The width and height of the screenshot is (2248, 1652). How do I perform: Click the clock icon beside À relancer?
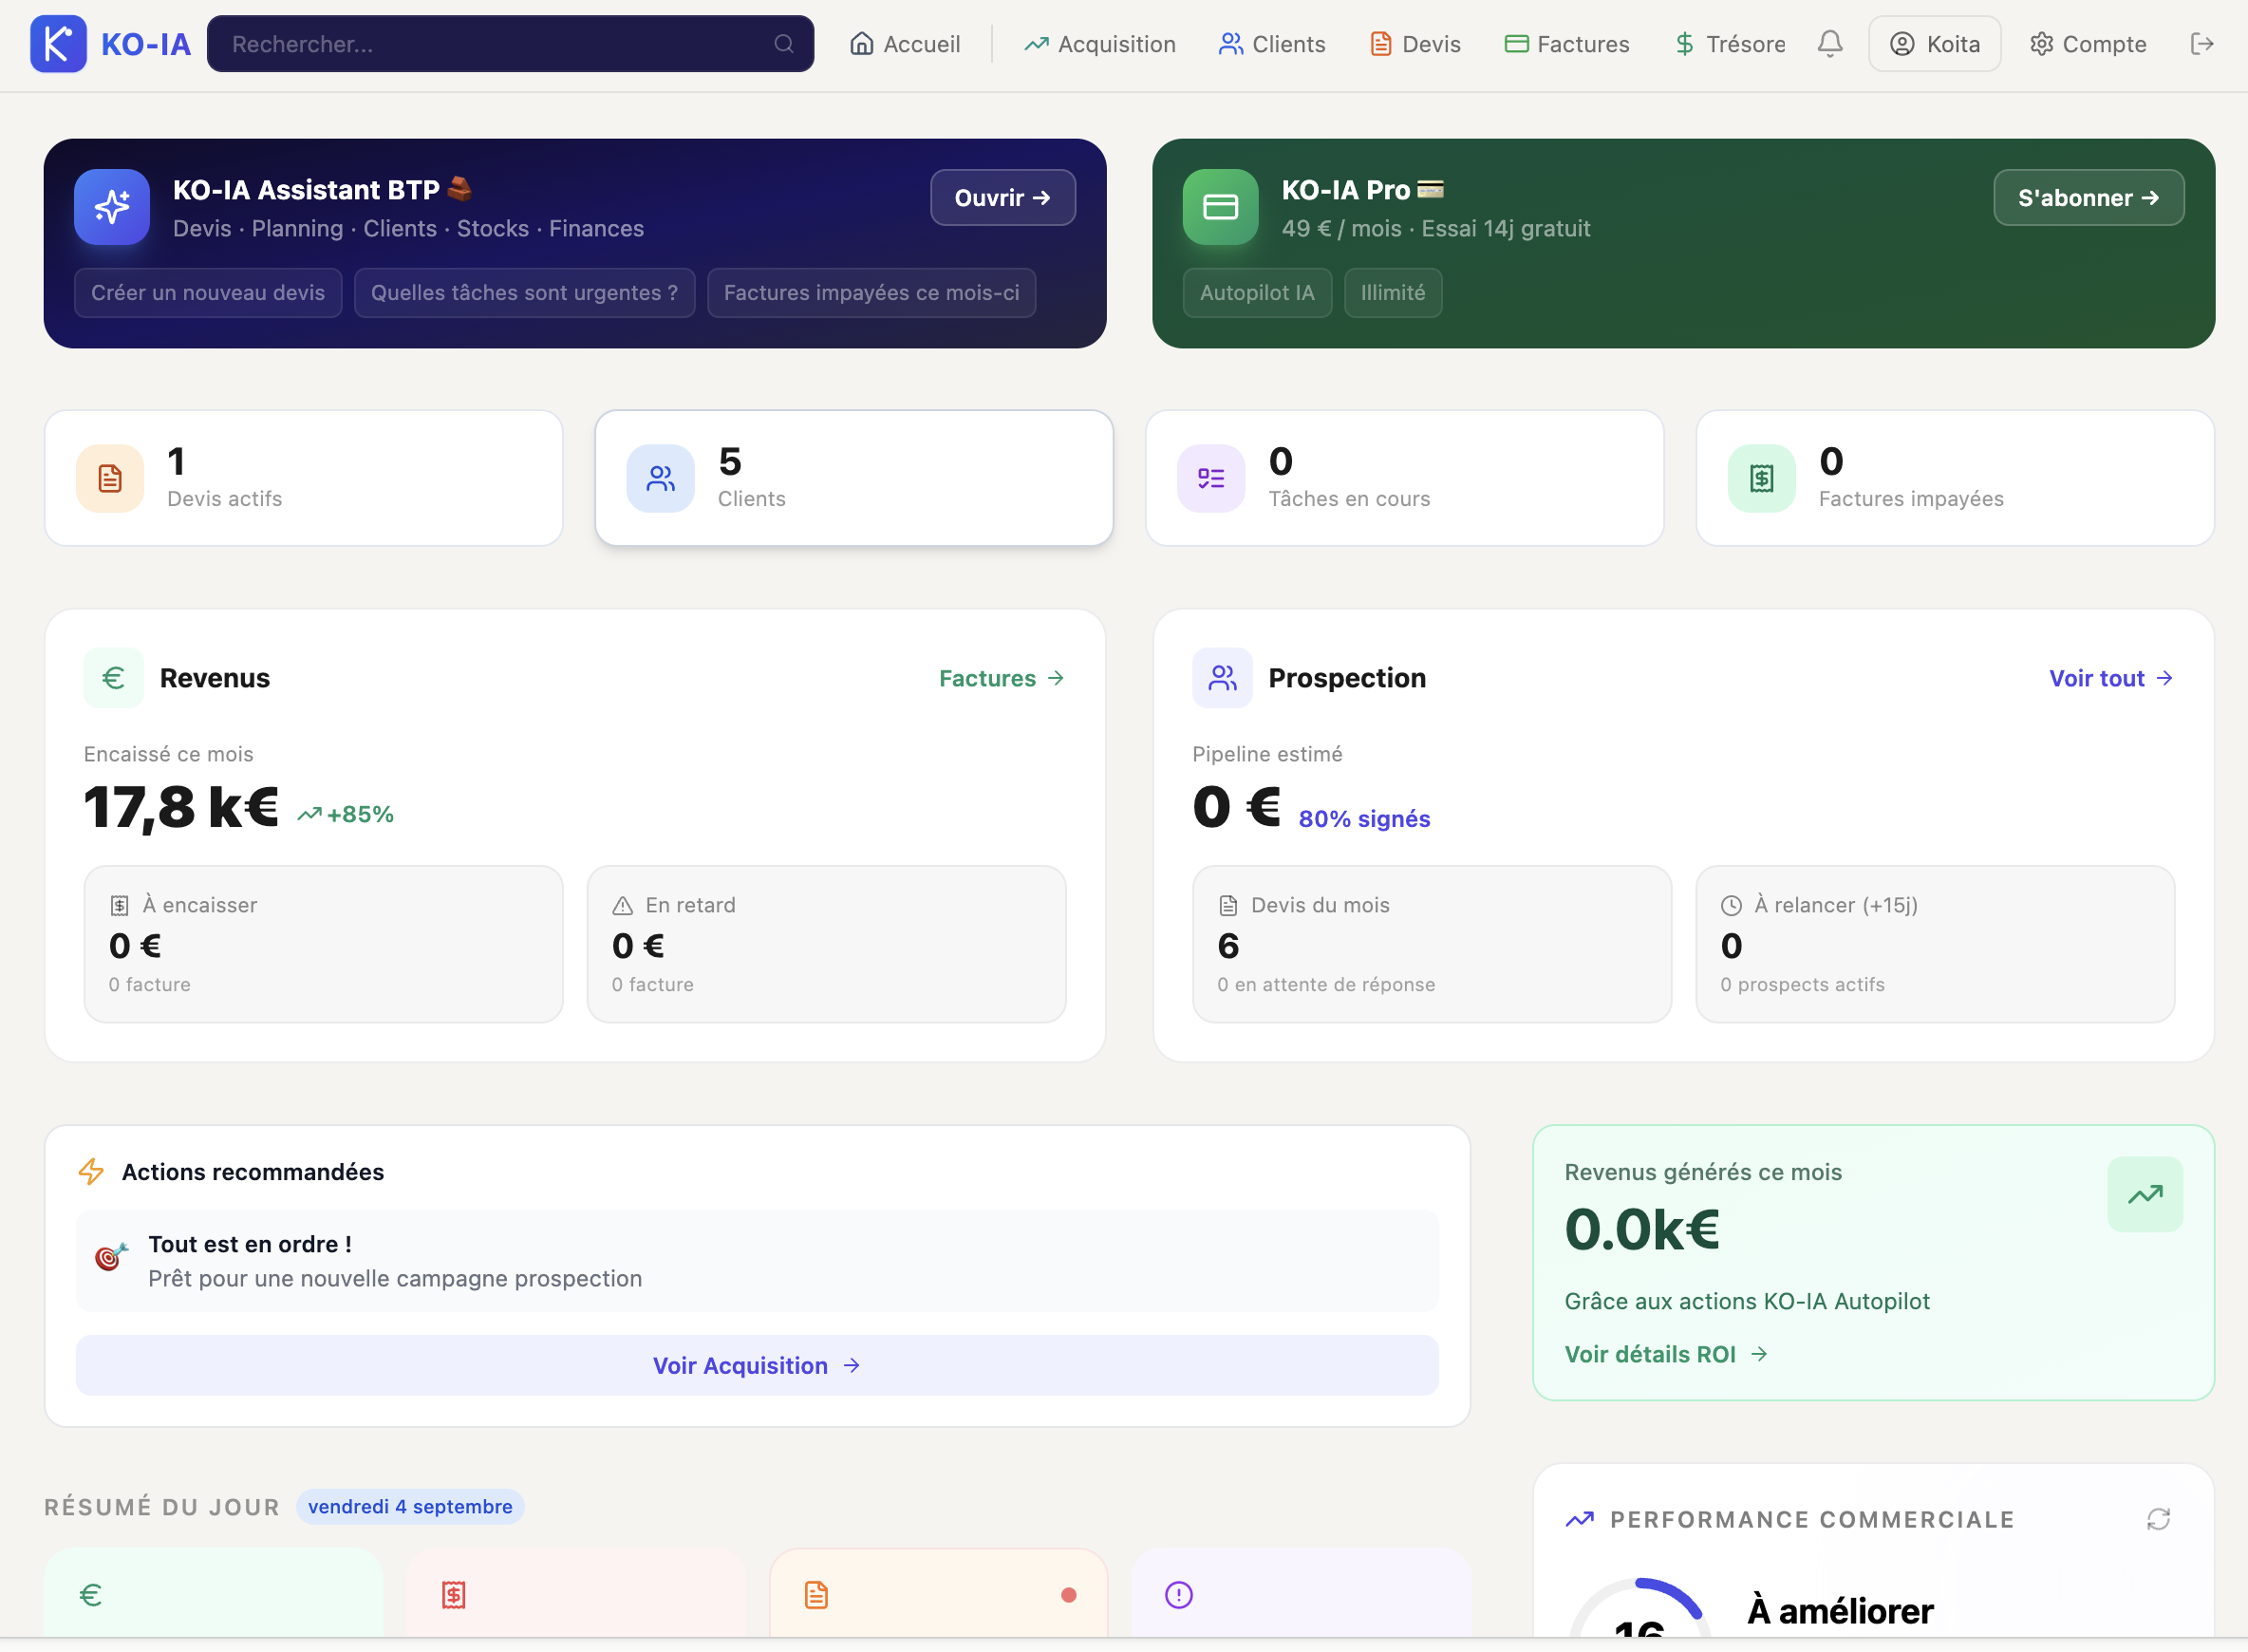(x=1731, y=905)
